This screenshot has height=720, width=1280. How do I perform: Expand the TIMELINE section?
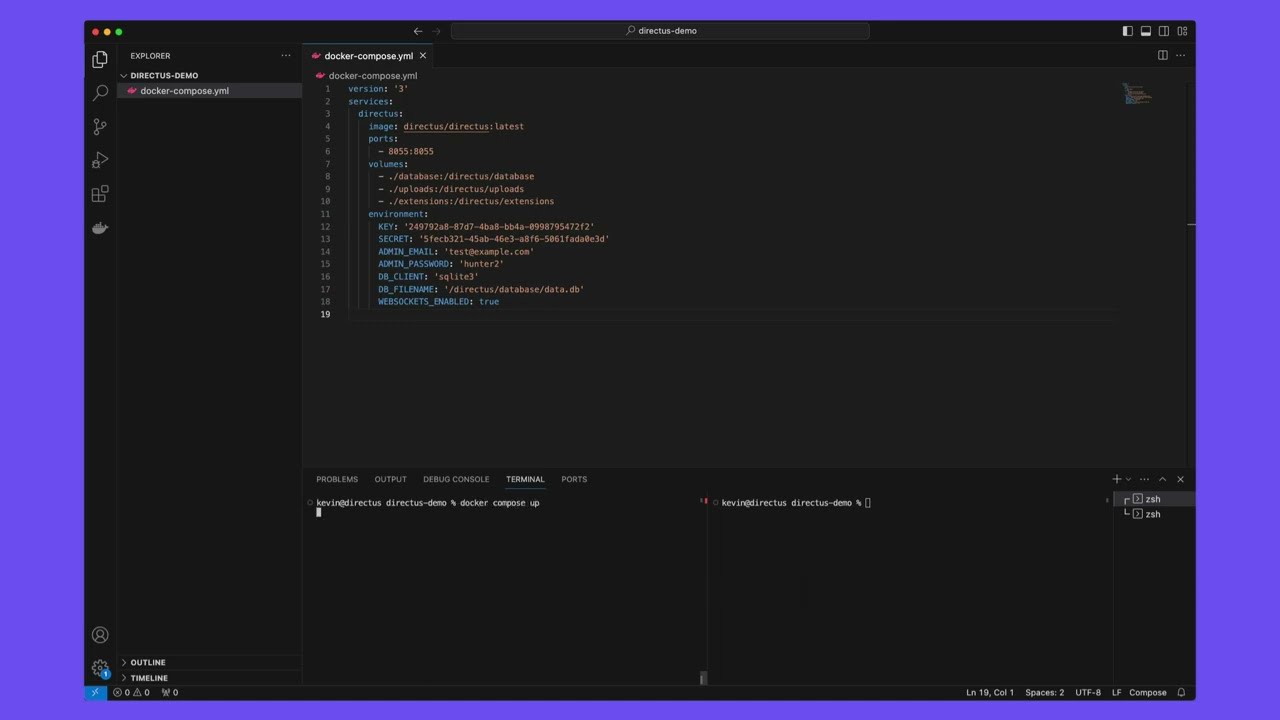210,678
